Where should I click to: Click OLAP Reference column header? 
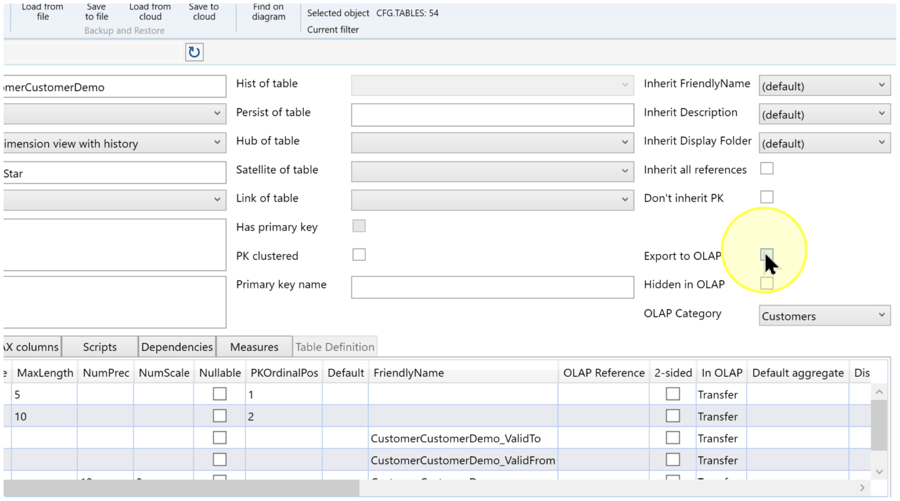(604, 372)
